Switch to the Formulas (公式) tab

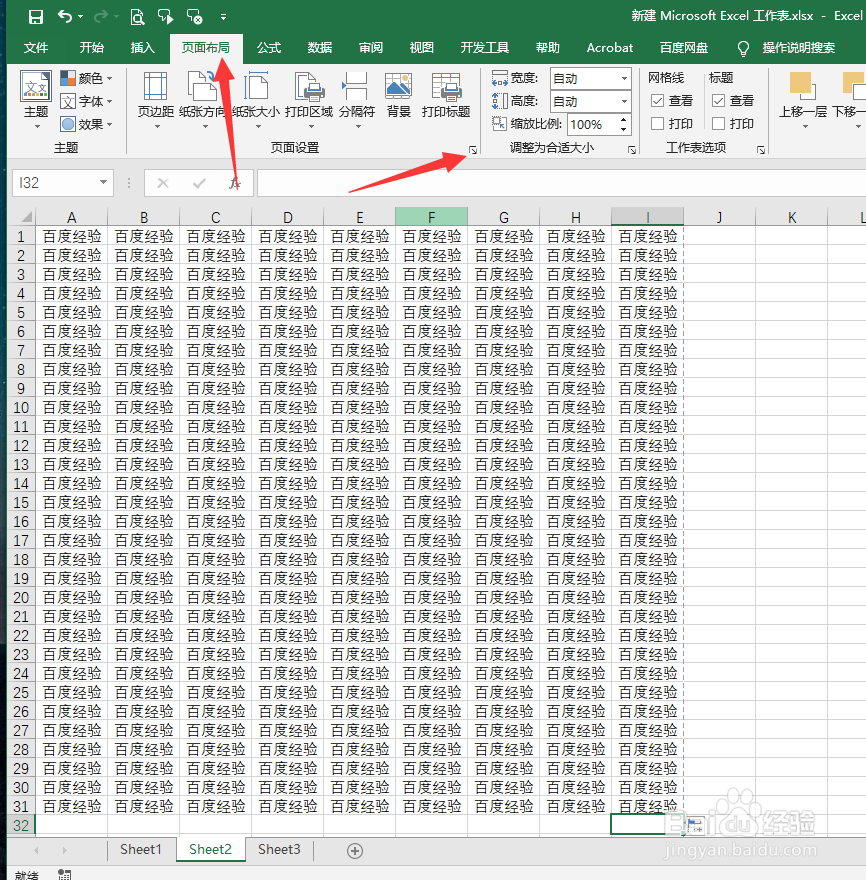point(269,48)
